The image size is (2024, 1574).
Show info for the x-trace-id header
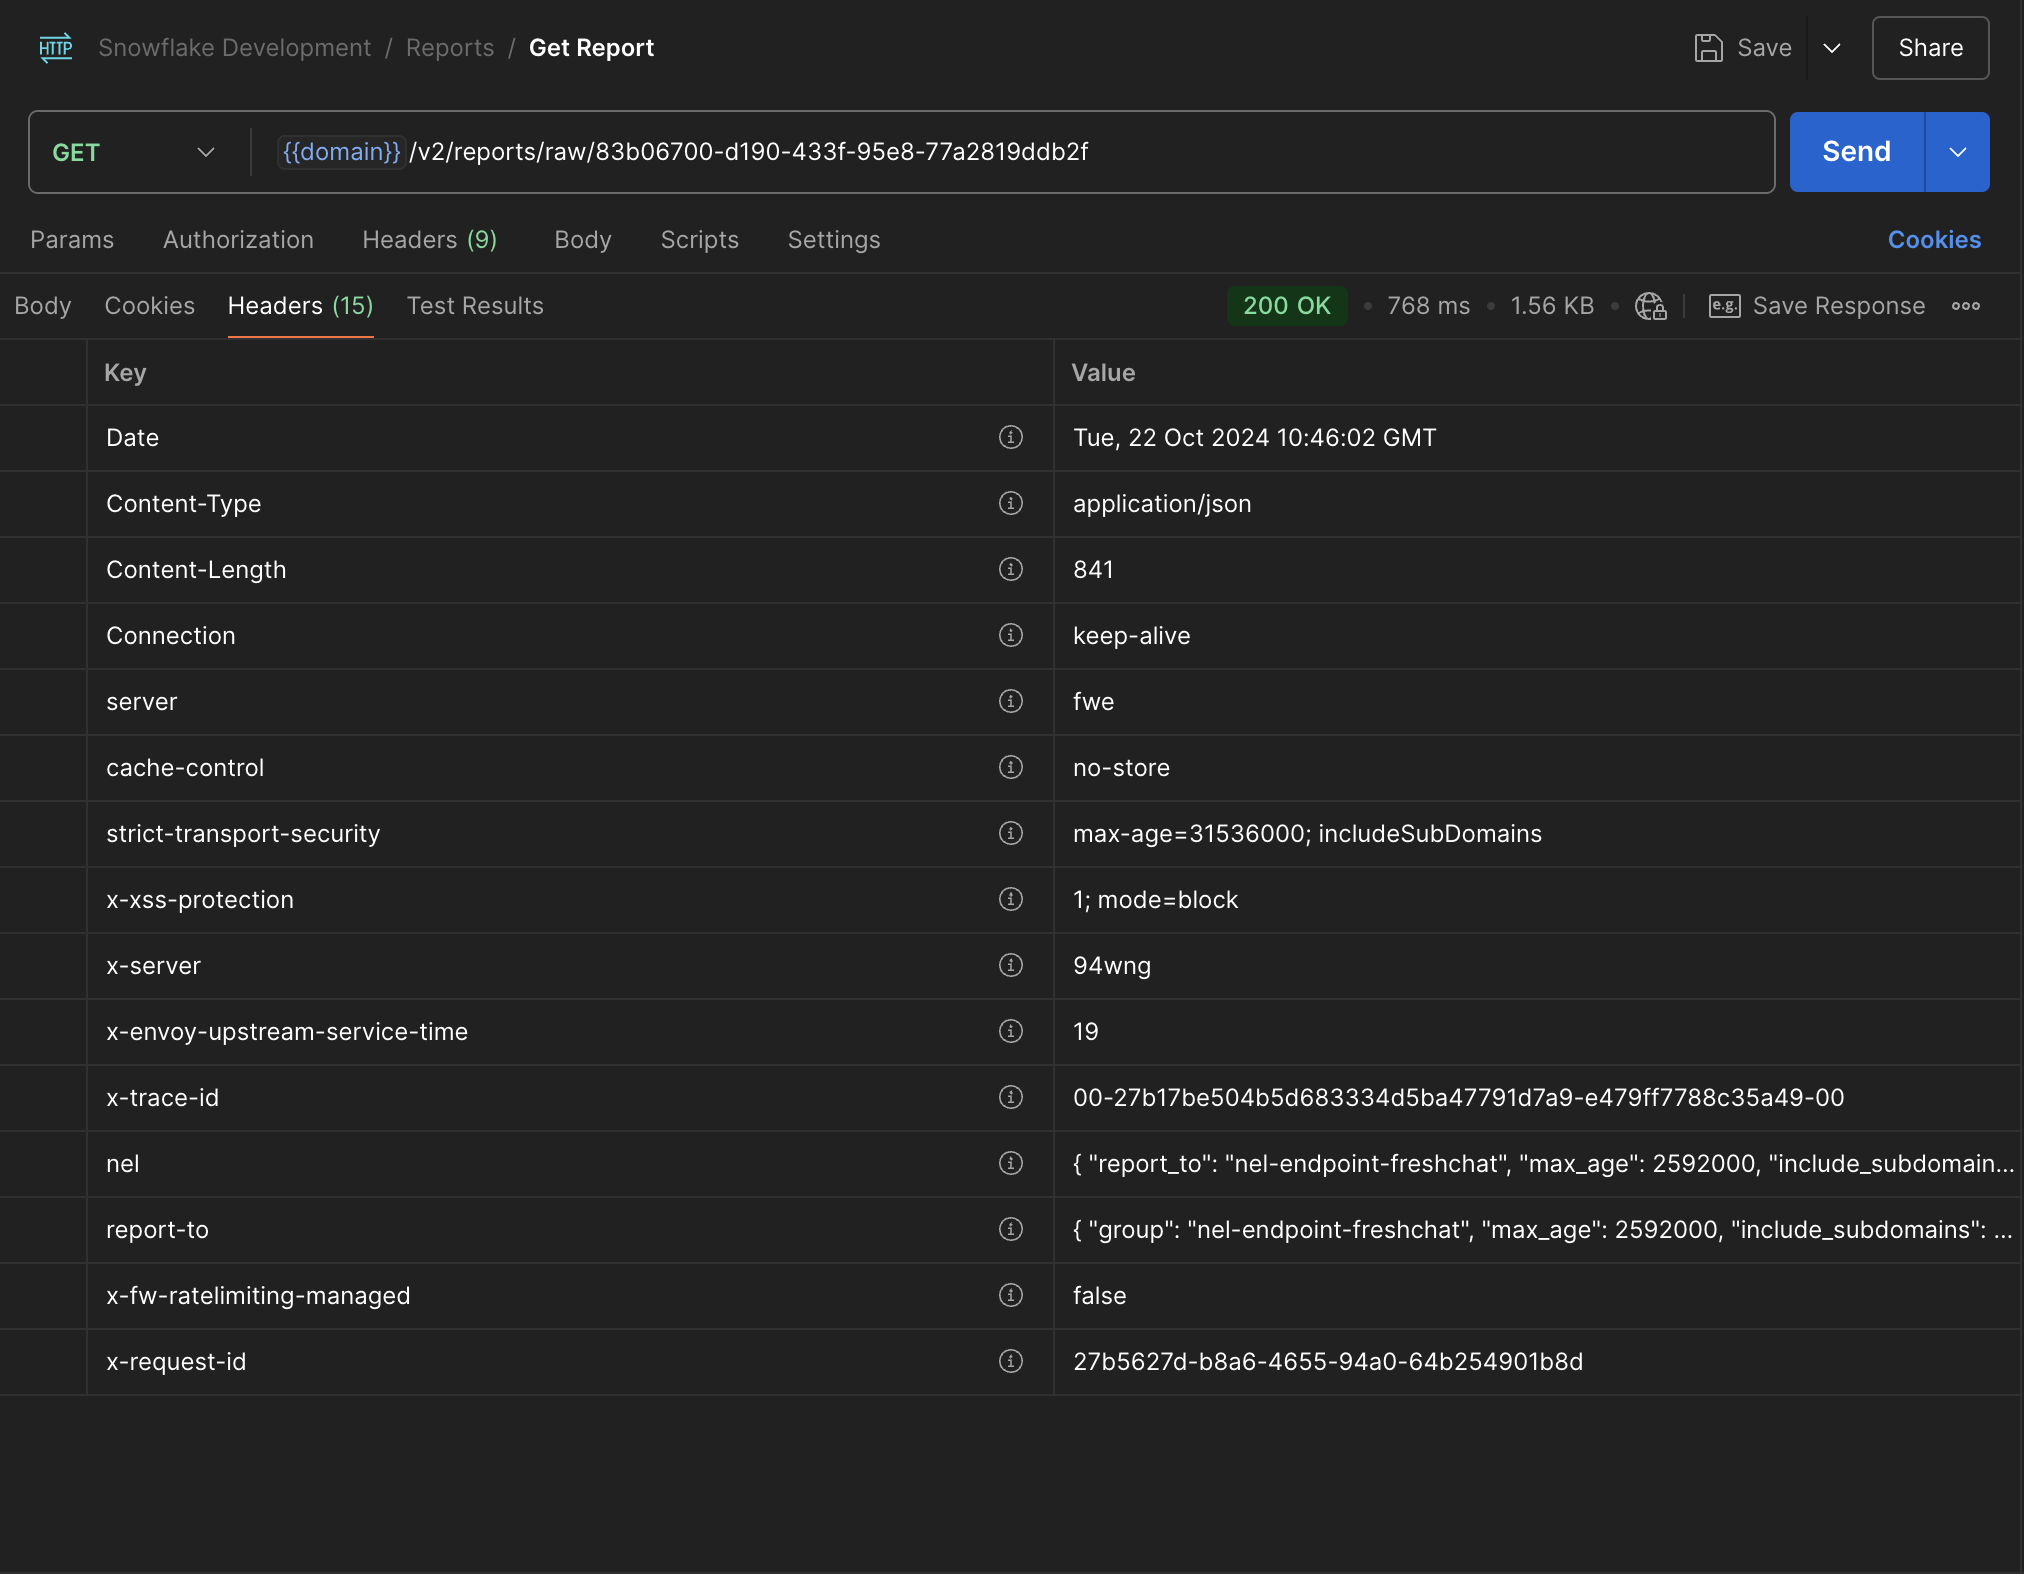1011,1097
